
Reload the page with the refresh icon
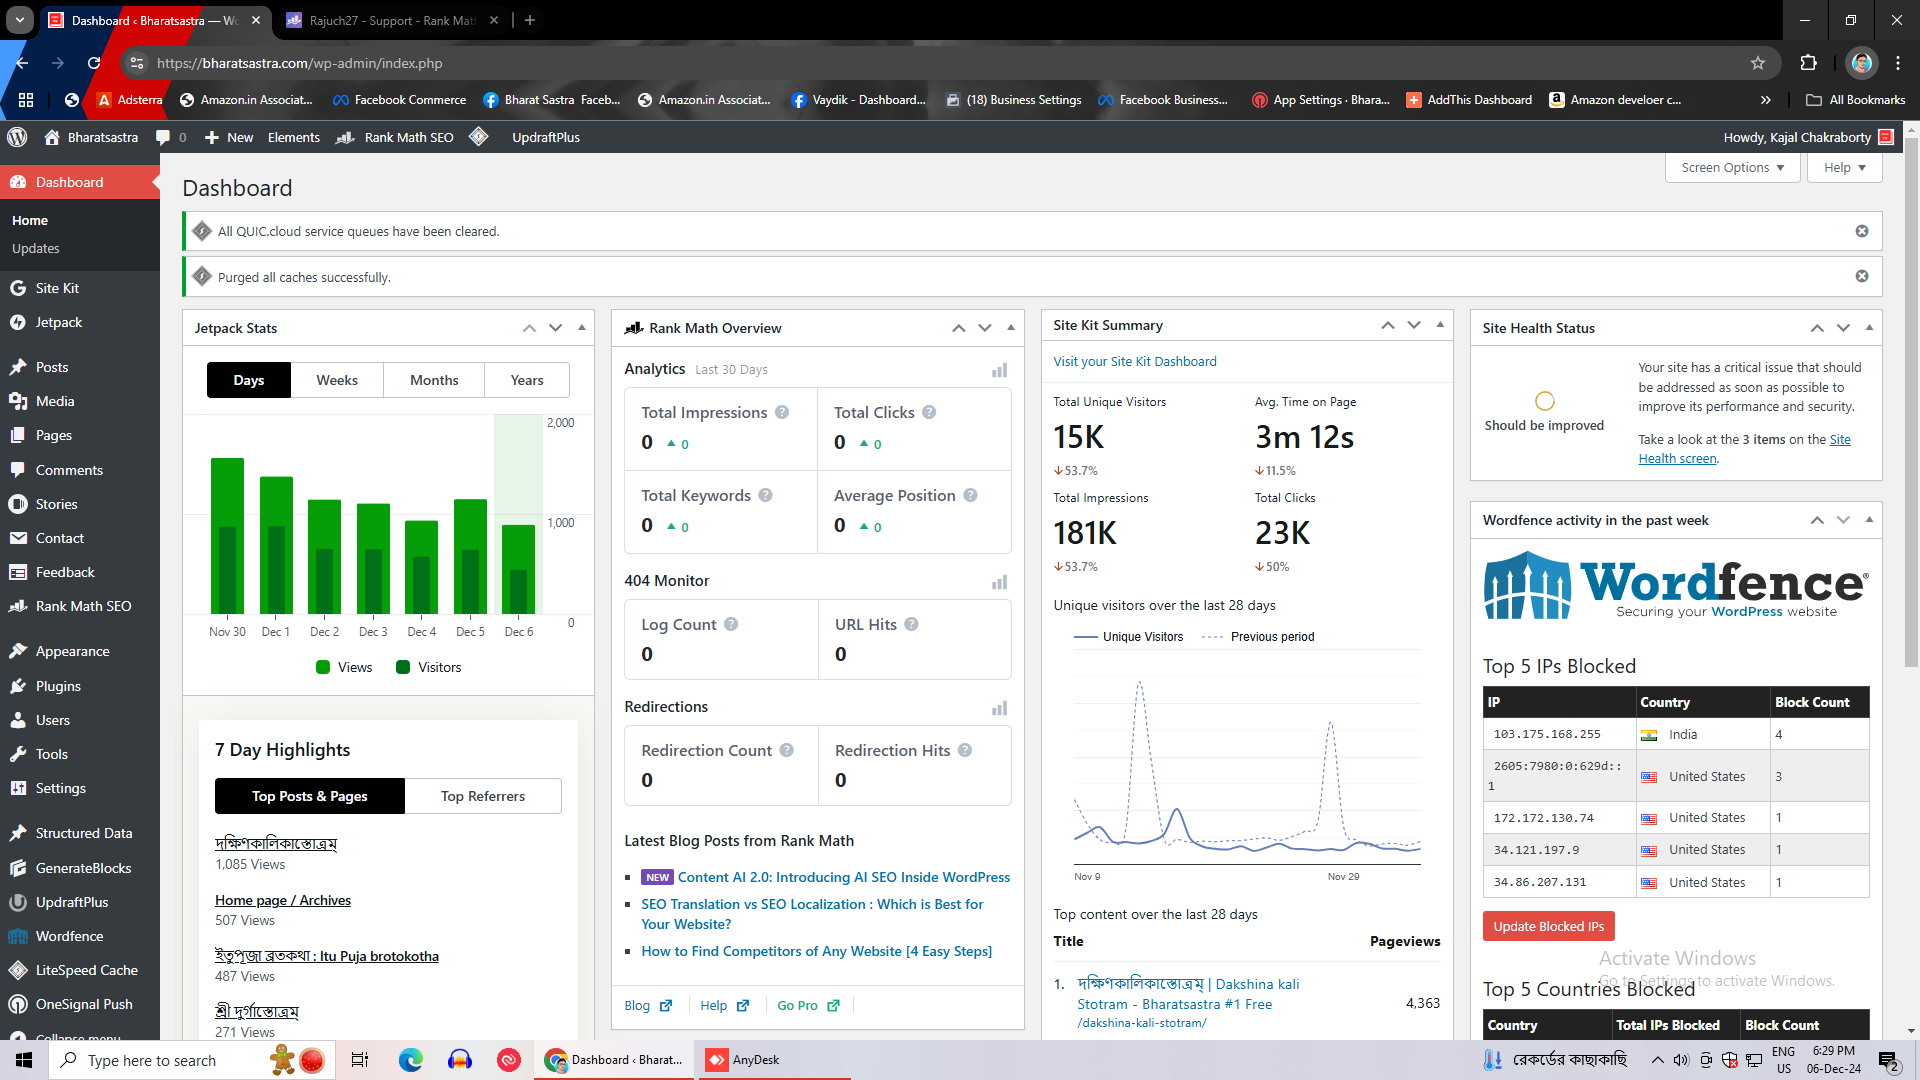pyautogui.click(x=94, y=63)
